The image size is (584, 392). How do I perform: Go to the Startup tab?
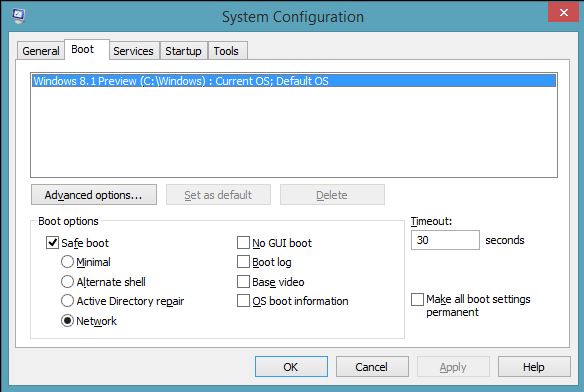(183, 51)
